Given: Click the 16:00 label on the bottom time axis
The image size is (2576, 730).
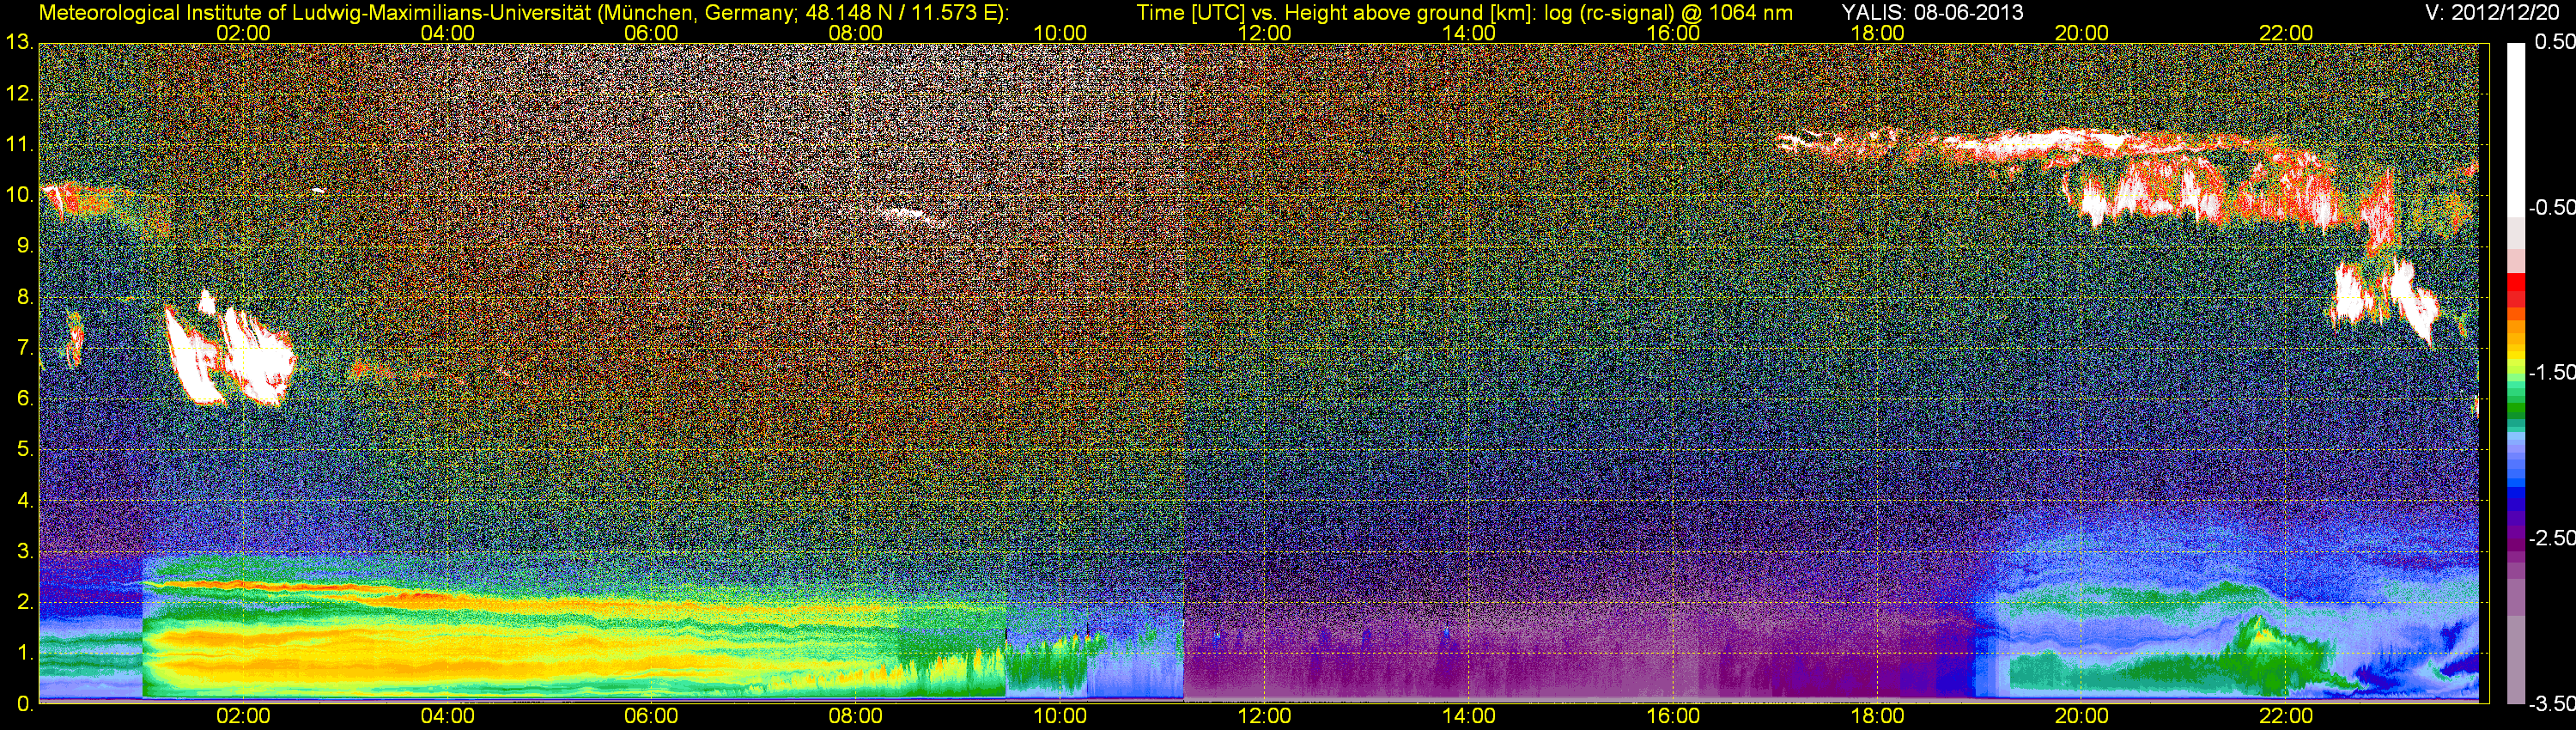Looking at the screenshot, I should (x=1673, y=716).
